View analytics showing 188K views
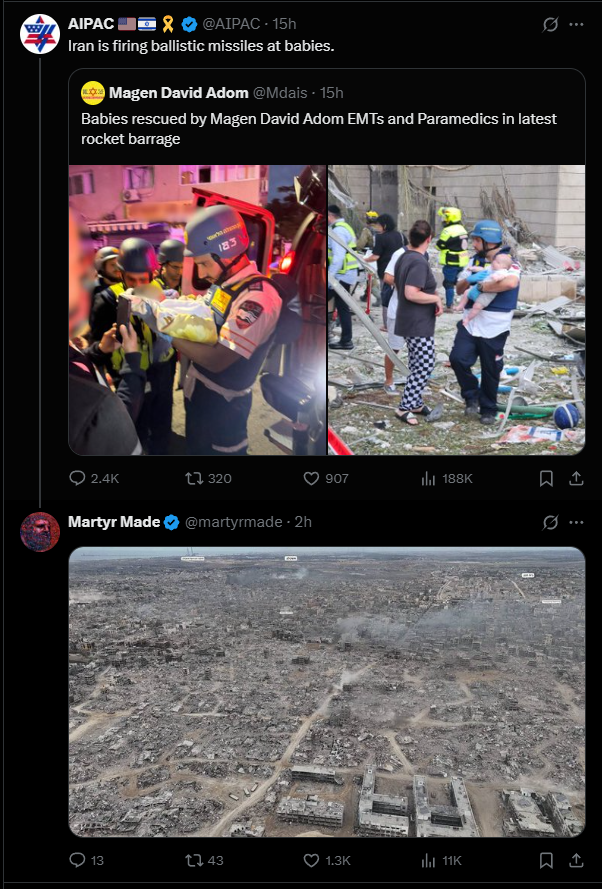The image size is (602, 889). [447, 479]
